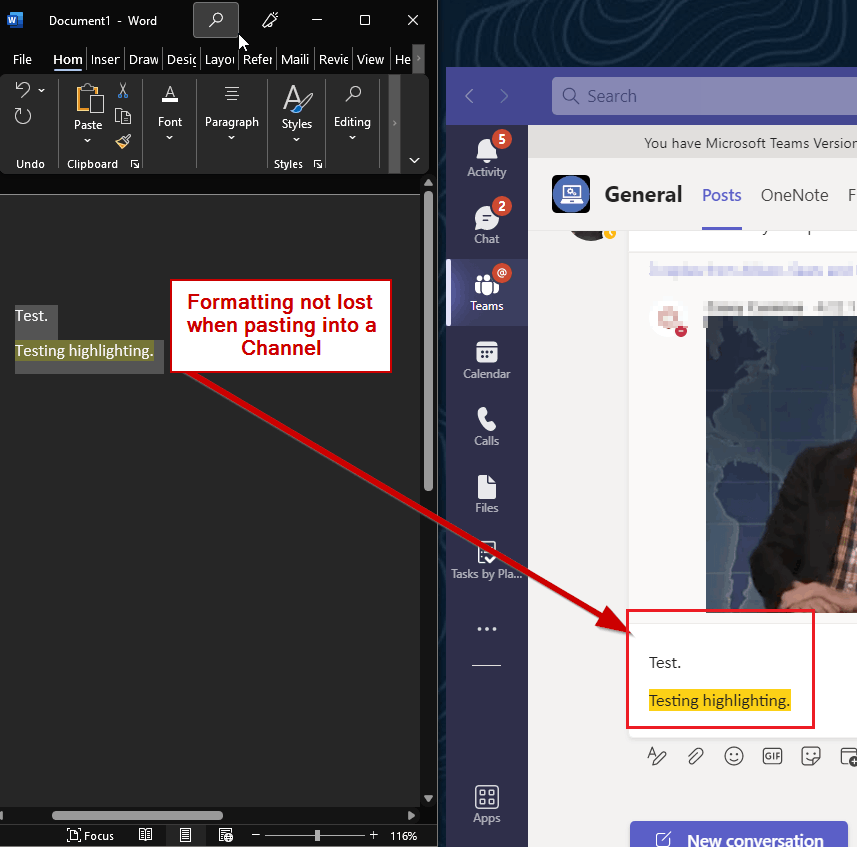The height and width of the screenshot is (847, 857).
Task: Switch to Read Mode view in Word
Action: (x=145, y=835)
